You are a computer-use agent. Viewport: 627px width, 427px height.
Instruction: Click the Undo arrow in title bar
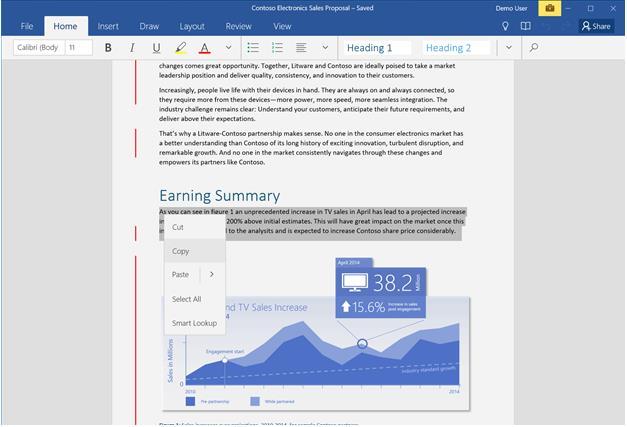point(545,26)
